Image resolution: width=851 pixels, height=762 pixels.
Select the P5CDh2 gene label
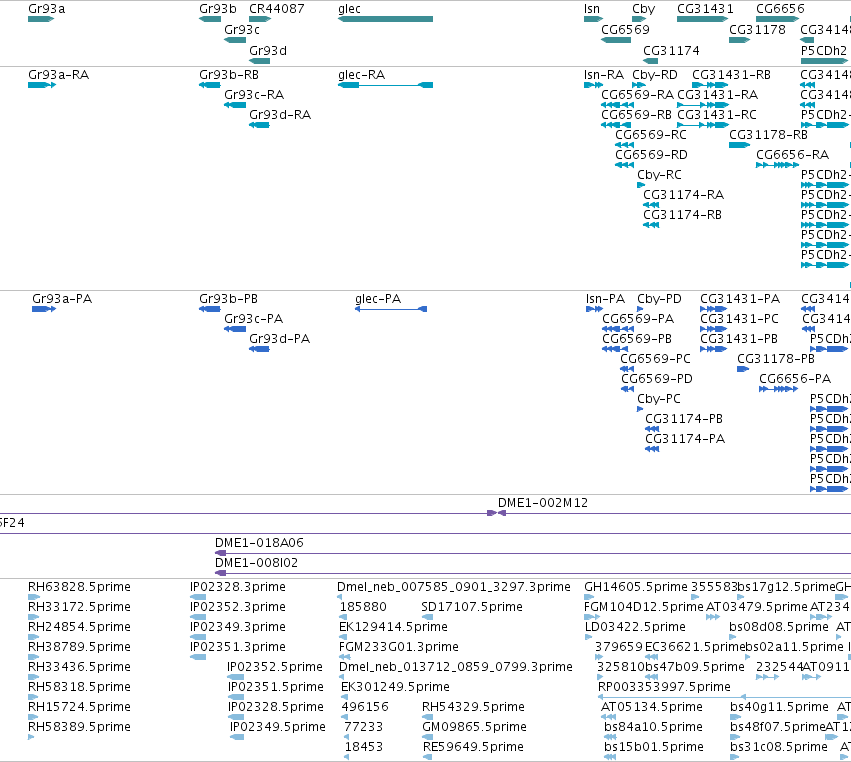pos(823,51)
